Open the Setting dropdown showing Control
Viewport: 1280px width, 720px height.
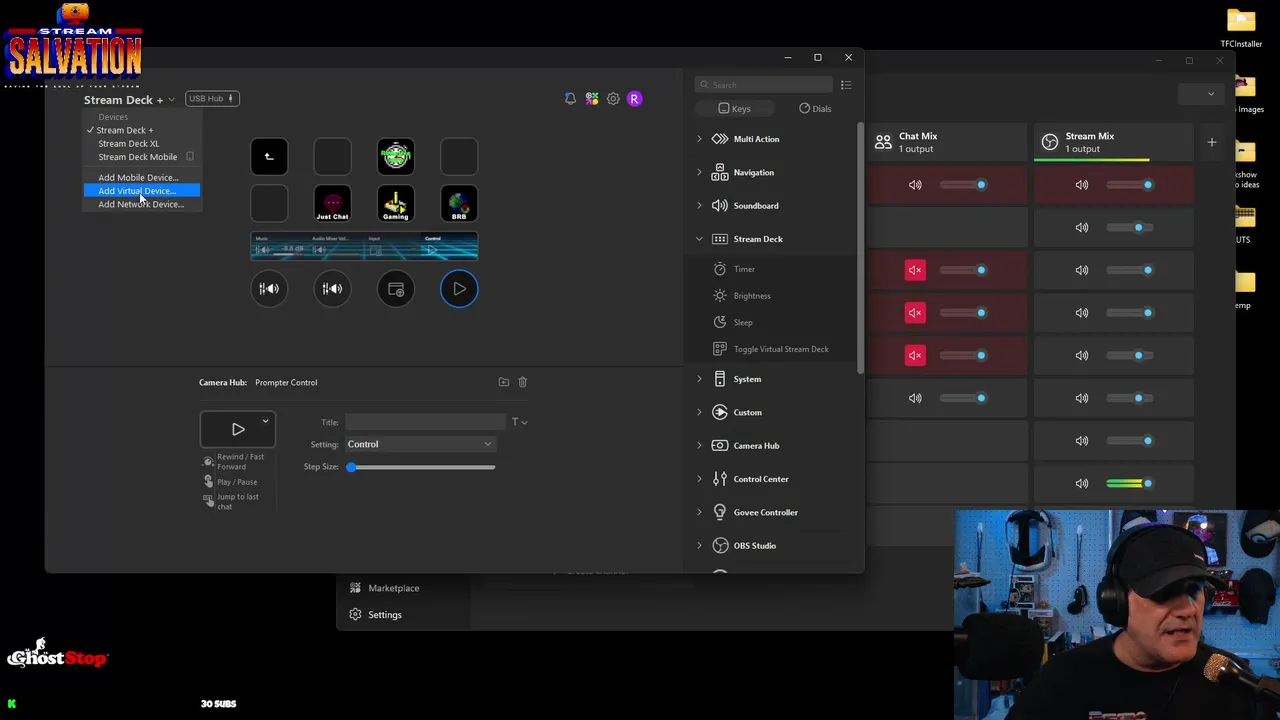420,444
